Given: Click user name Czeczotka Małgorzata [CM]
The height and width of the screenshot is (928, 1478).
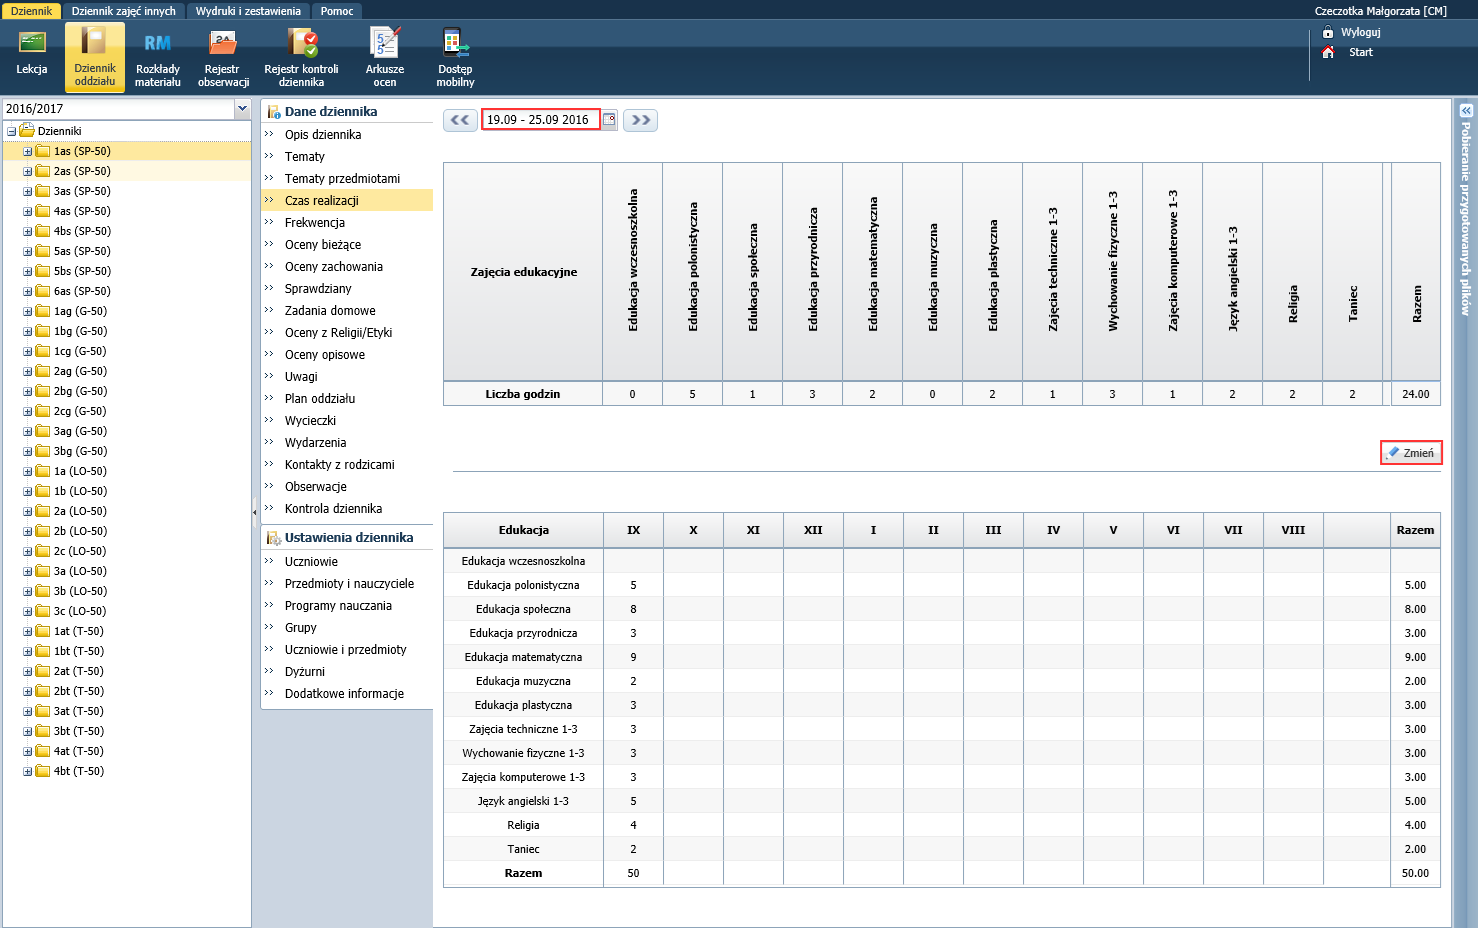Looking at the screenshot, I should pyautogui.click(x=1380, y=11).
